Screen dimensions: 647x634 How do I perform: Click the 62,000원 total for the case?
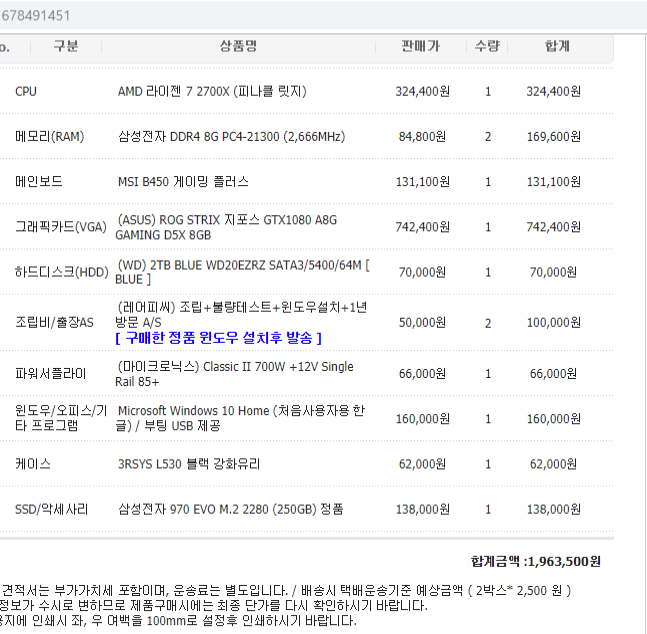coord(554,464)
